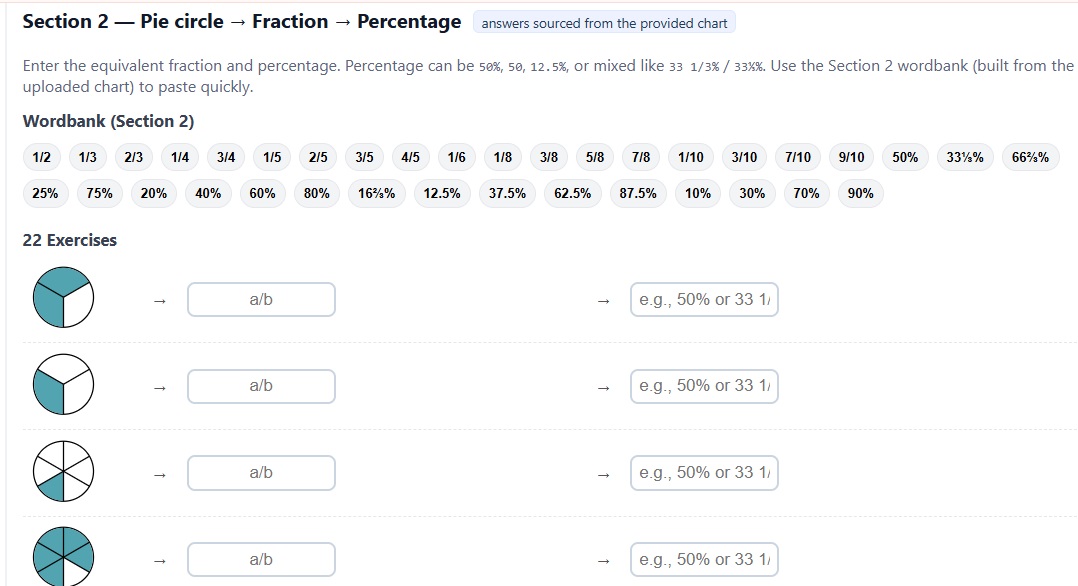This screenshot has height=586, width=1078.
Task: Click the two-thirds shaded pie circle
Action: tap(63, 298)
